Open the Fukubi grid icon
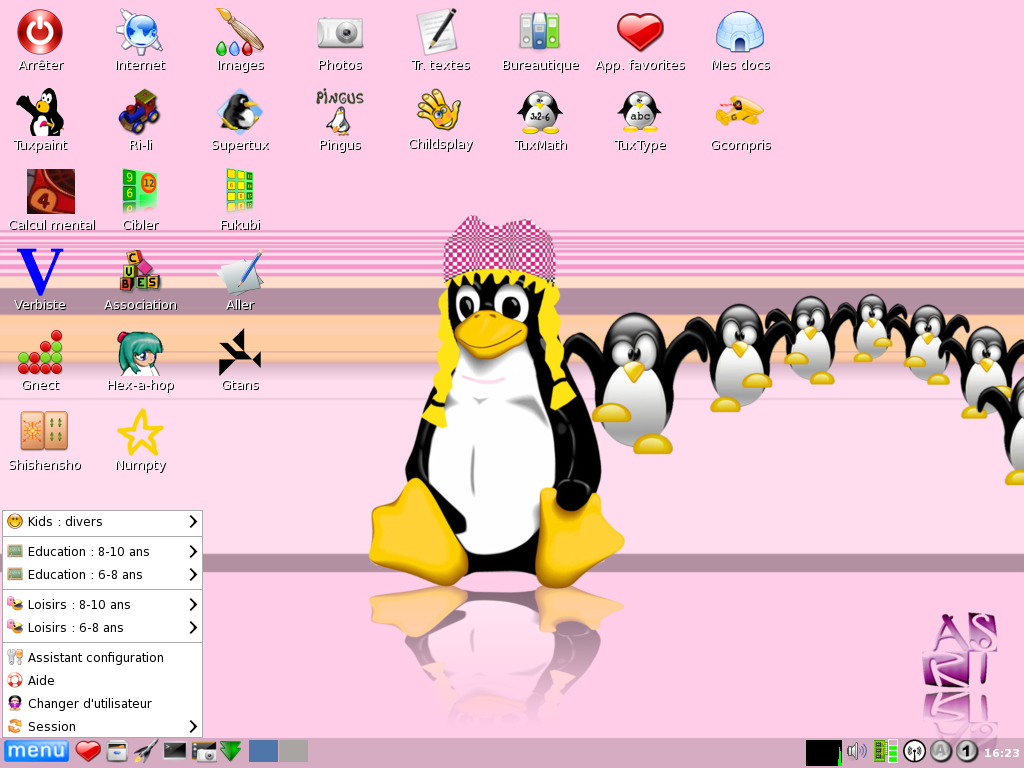This screenshot has height=768, width=1024. coord(240,191)
